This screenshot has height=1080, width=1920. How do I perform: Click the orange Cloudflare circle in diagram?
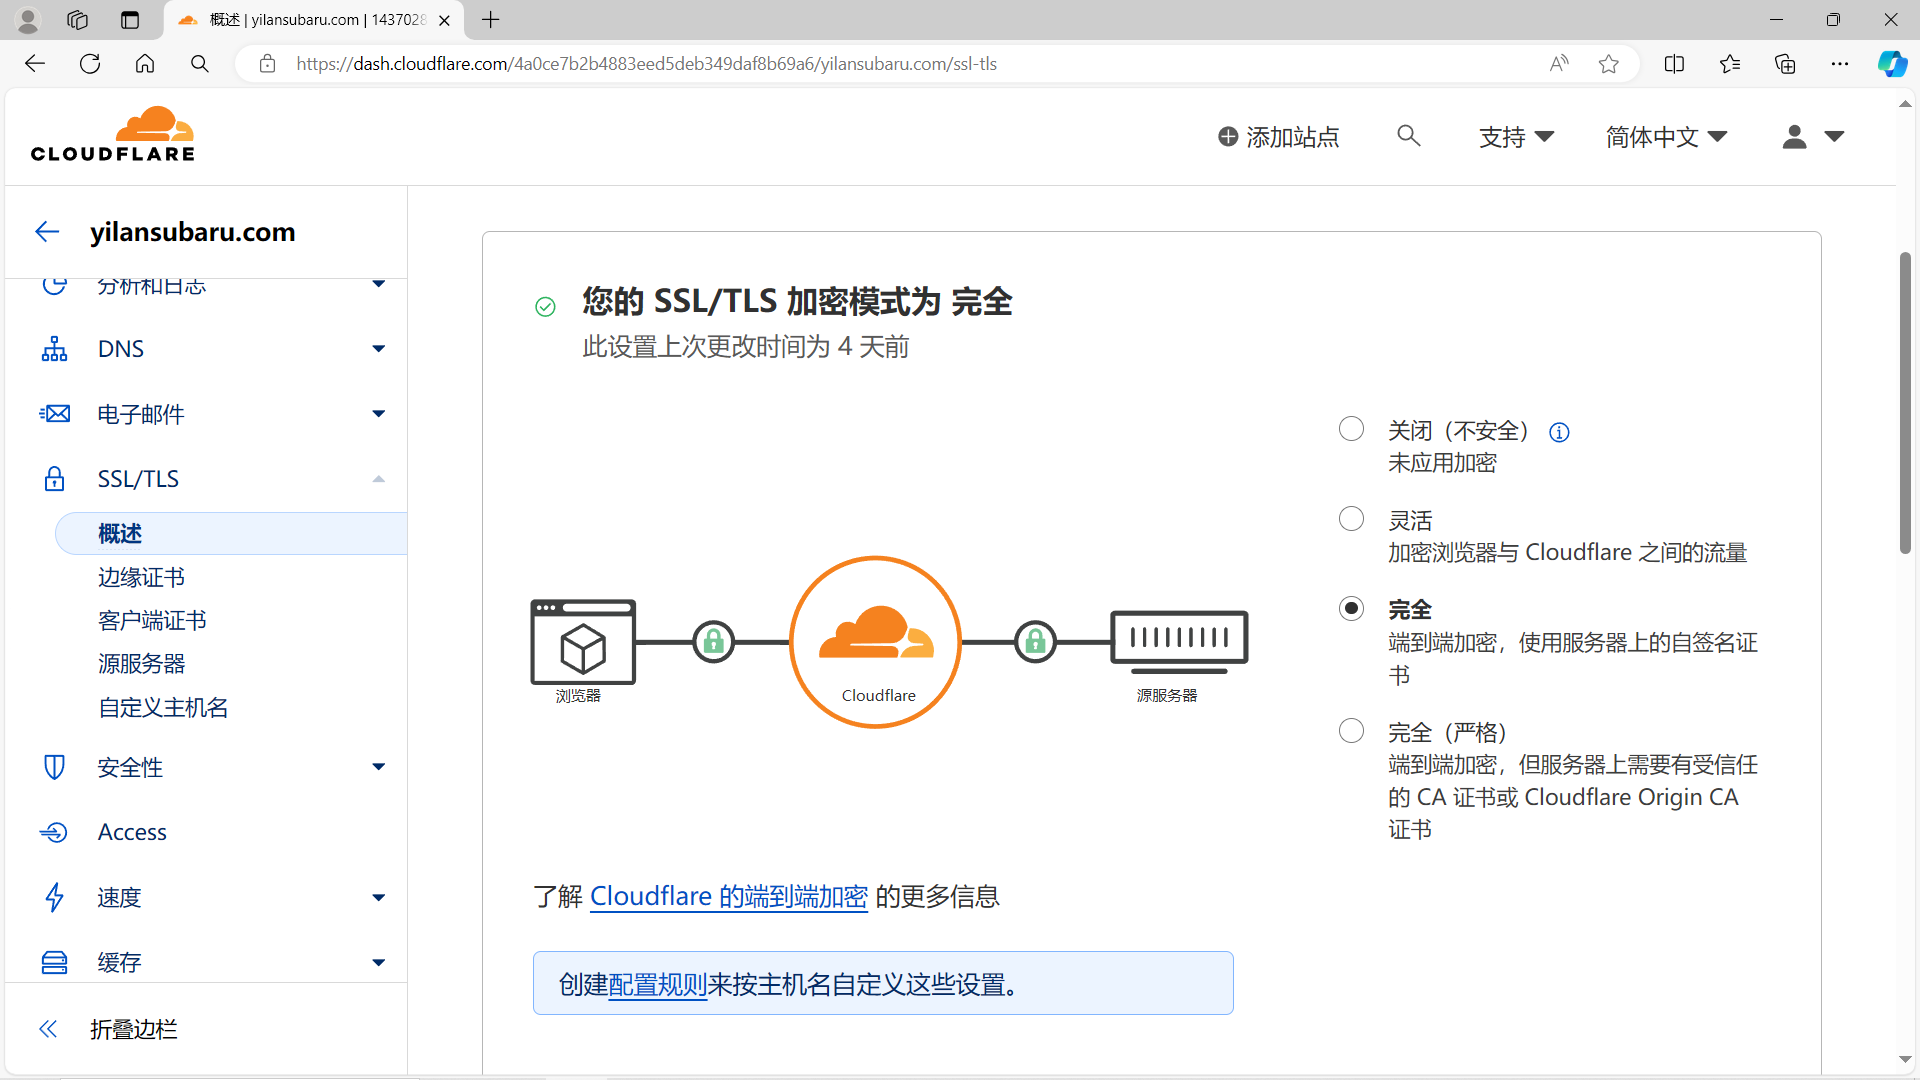pyautogui.click(x=875, y=642)
